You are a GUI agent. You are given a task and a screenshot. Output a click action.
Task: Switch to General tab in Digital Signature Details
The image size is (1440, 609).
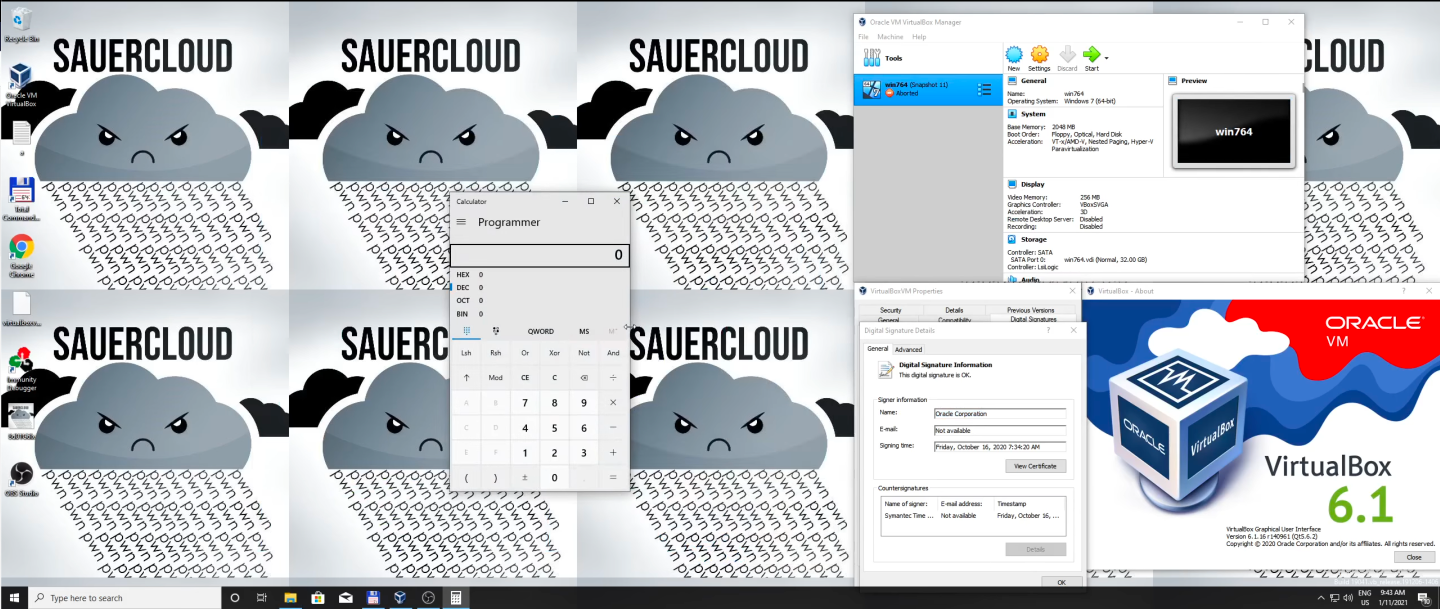pos(877,348)
